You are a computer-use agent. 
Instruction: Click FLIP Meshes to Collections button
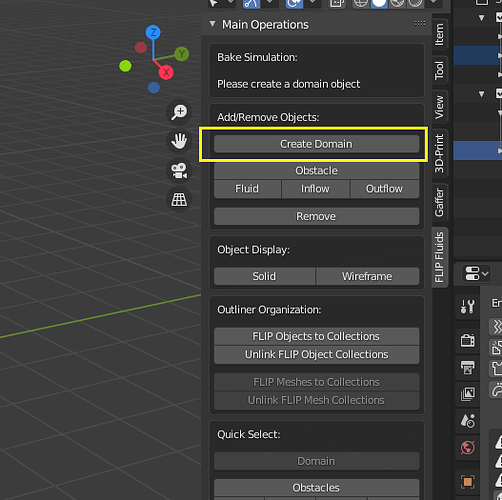tap(316, 382)
